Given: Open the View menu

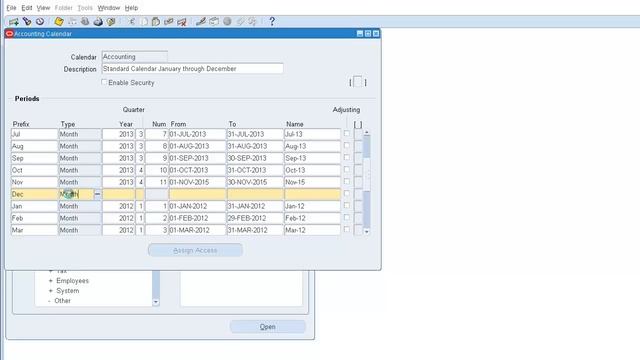Looking at the screenshot, I should point(43,8).
